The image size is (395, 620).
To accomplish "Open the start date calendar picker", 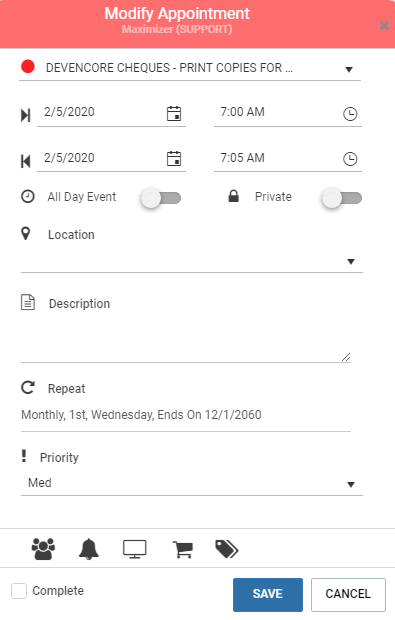I will pyautogui.click(x=174, y=113).
